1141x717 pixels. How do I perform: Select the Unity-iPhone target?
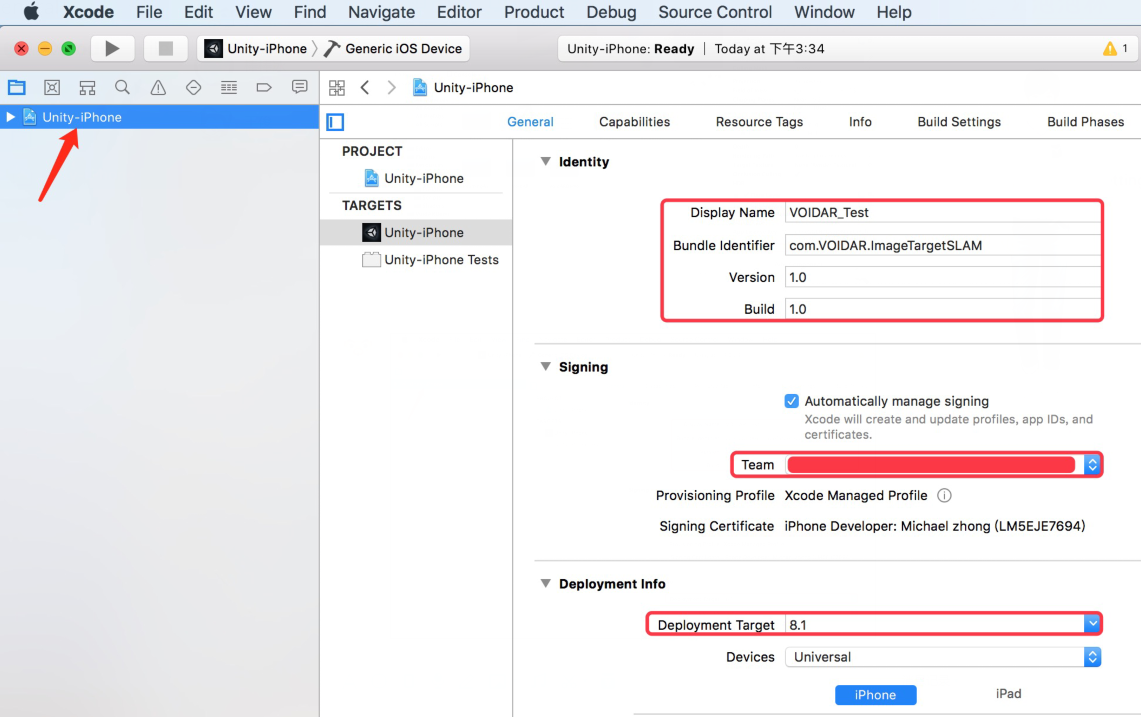pyautogui.click(x=416, y=232)
